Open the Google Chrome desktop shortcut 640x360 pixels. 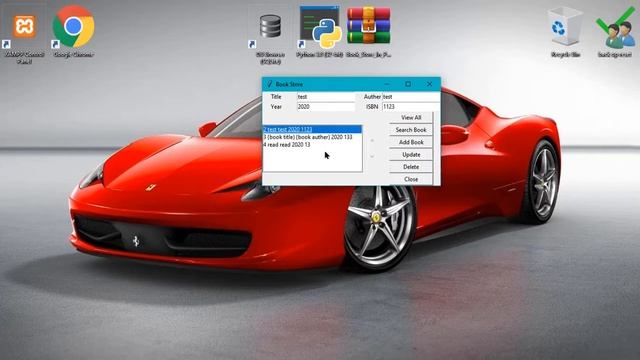click(x=73, y=31)
